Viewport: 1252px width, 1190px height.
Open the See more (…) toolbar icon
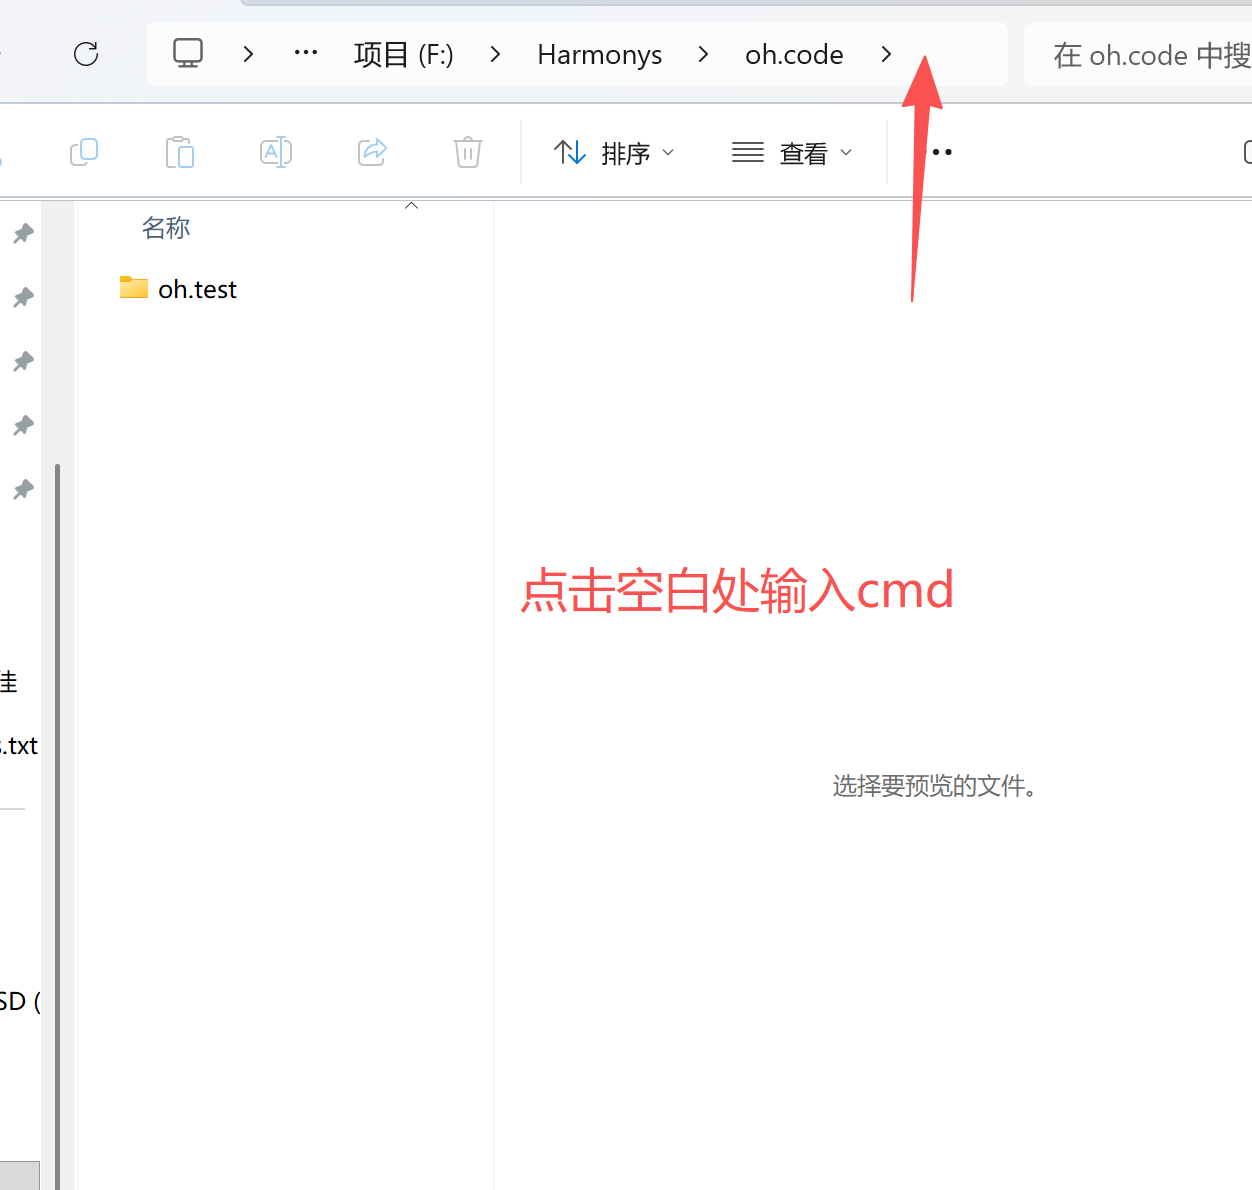click(x=940, y=152)
